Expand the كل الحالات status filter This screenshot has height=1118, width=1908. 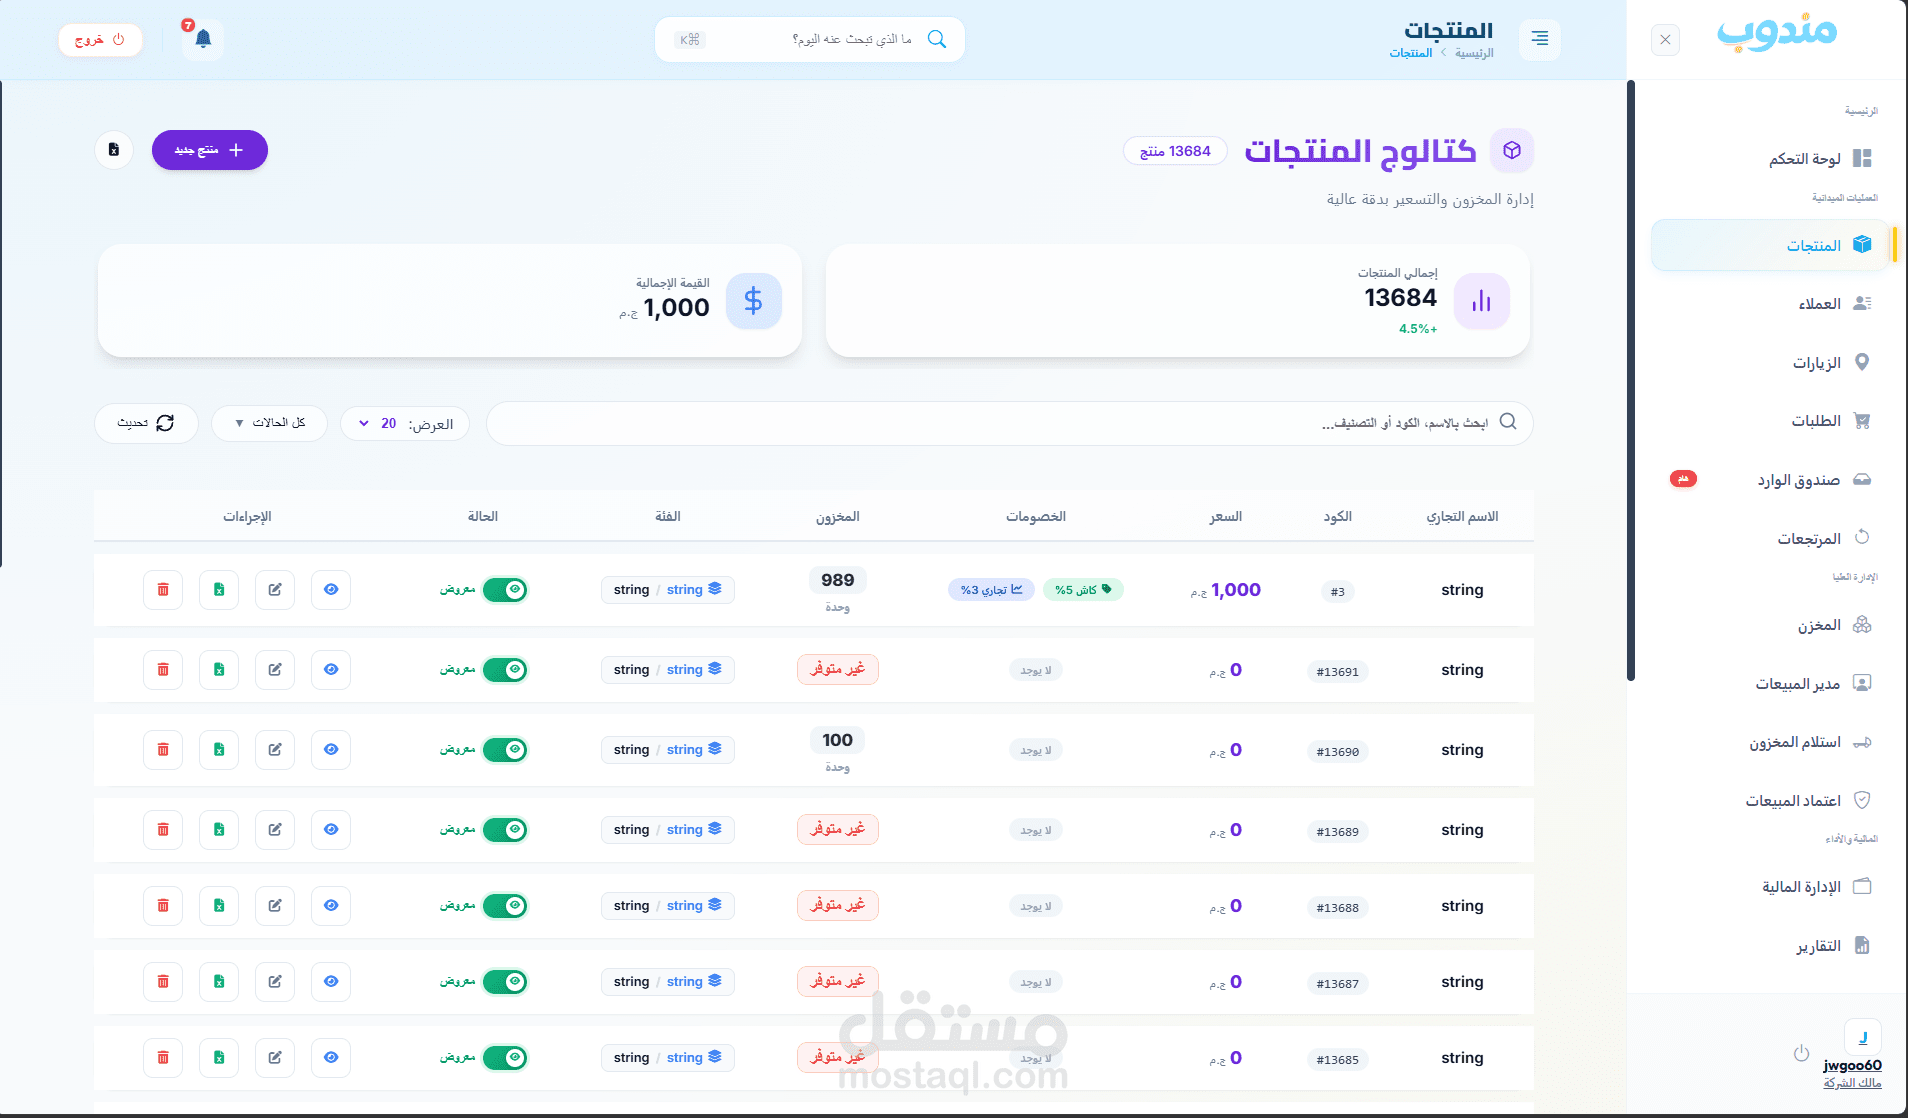[268, 422]
